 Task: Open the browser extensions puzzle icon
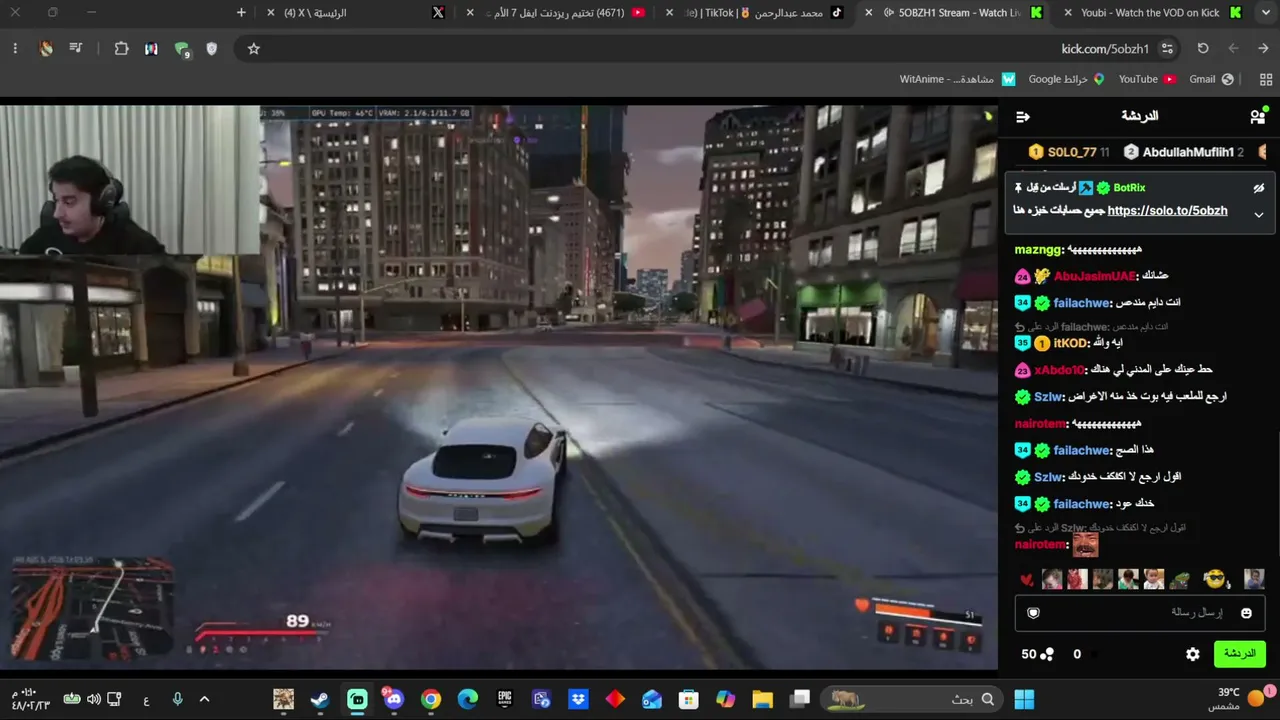[x=122, y=48]
